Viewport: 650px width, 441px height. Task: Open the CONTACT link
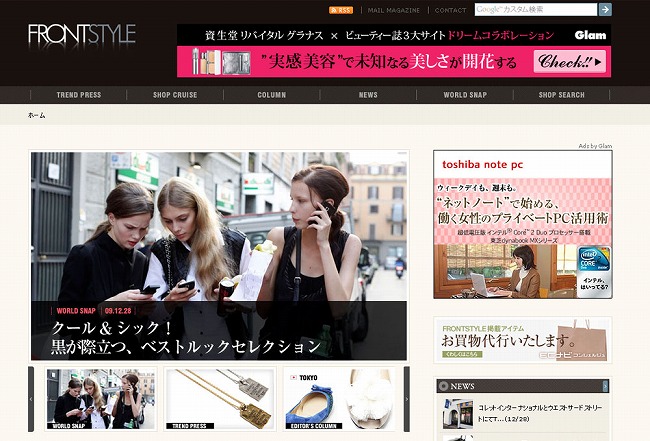[450, 10]
